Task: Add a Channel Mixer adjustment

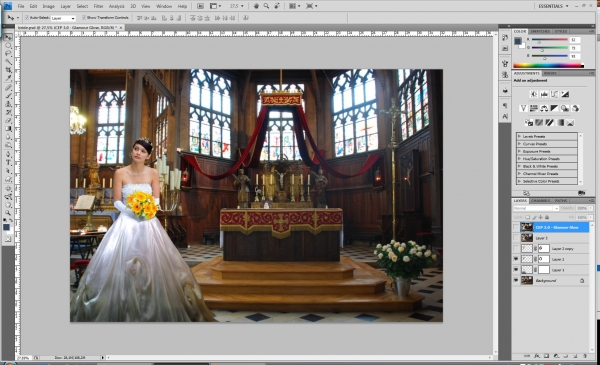Action: point(575,108)
